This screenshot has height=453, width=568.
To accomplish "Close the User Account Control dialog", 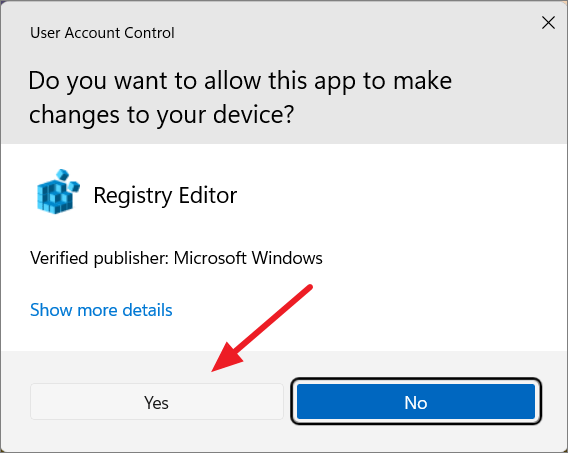I will (x=548, y=22).
